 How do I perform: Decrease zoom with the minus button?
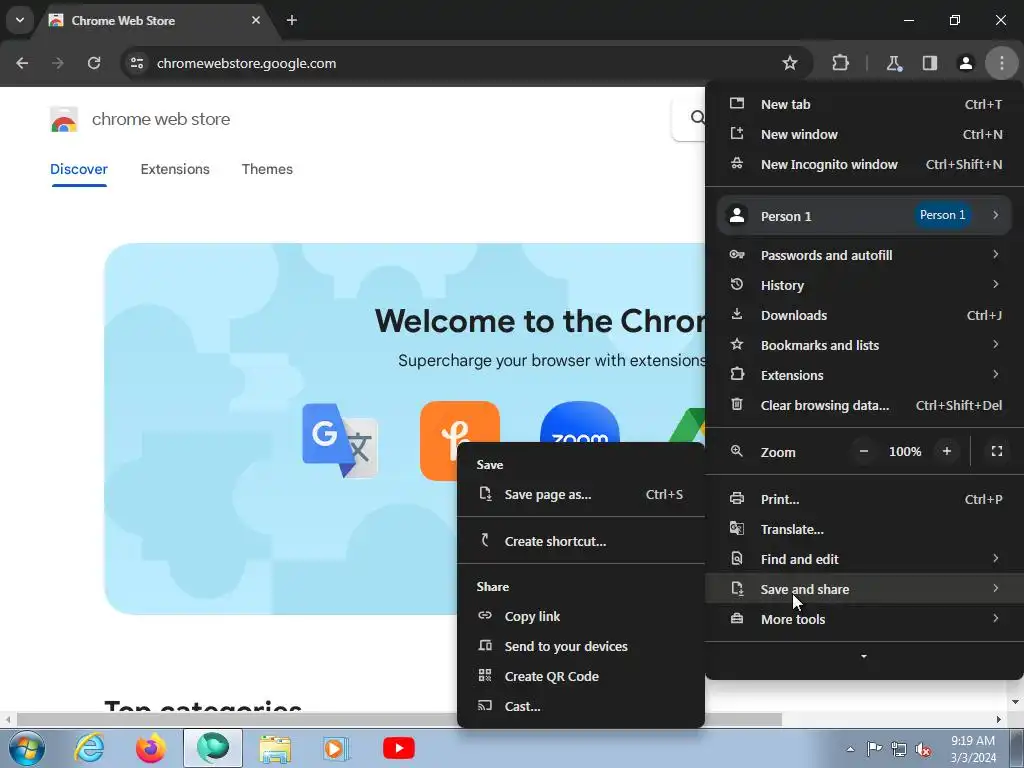coord(864,451)
